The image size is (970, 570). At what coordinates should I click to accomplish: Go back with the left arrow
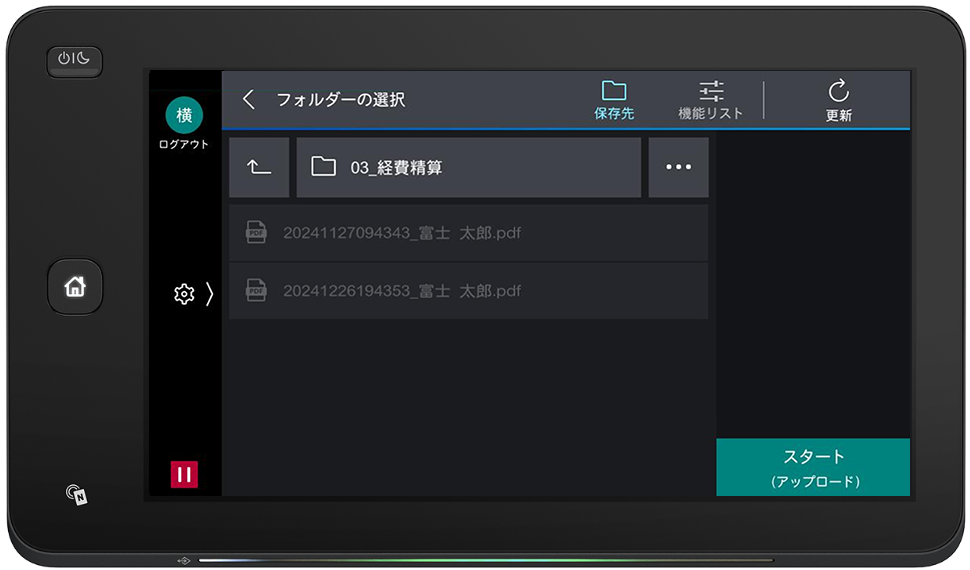click(249, 99)
